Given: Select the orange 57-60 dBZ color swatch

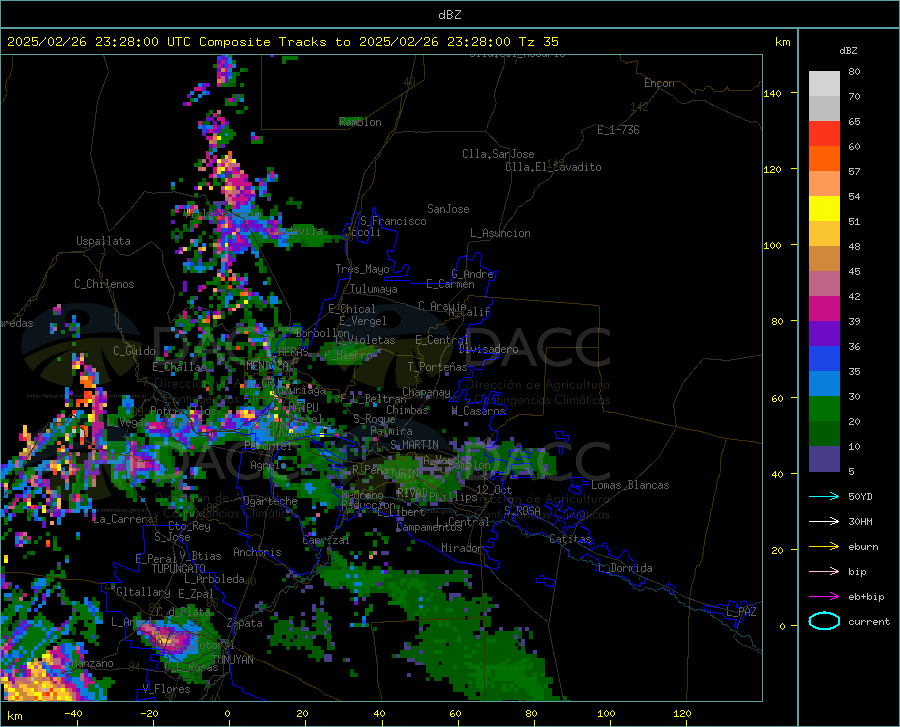Looking at the screenshot, I should [x=824, y=159].
